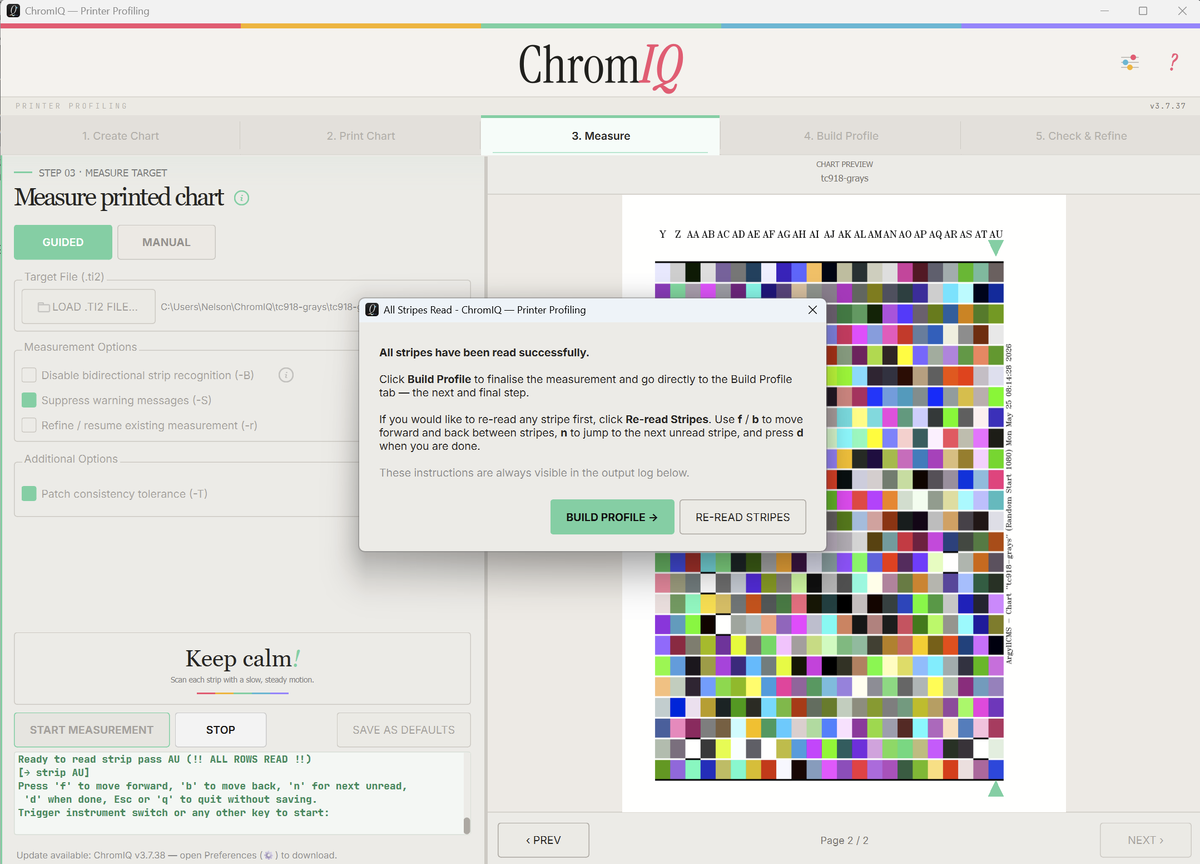1200x864 pixels.
Task: Click Load .TI2 File button
Action: click(88, 307)
